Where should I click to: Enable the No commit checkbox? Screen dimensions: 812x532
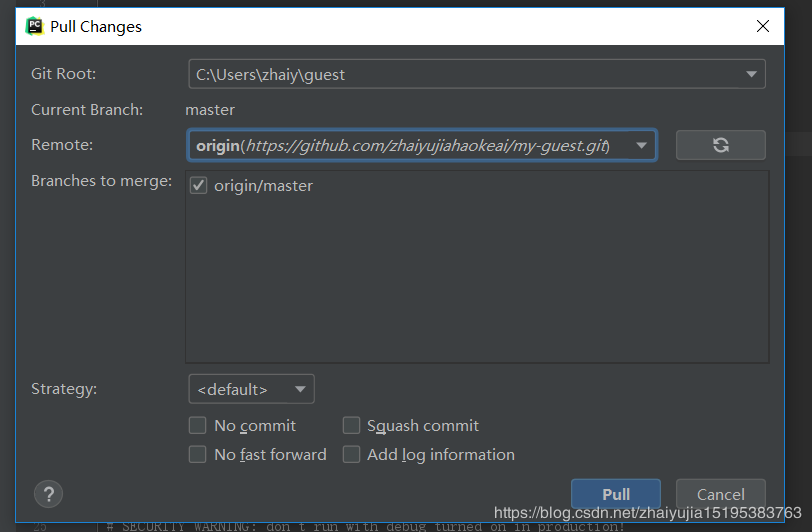click(x=197, y=425)
